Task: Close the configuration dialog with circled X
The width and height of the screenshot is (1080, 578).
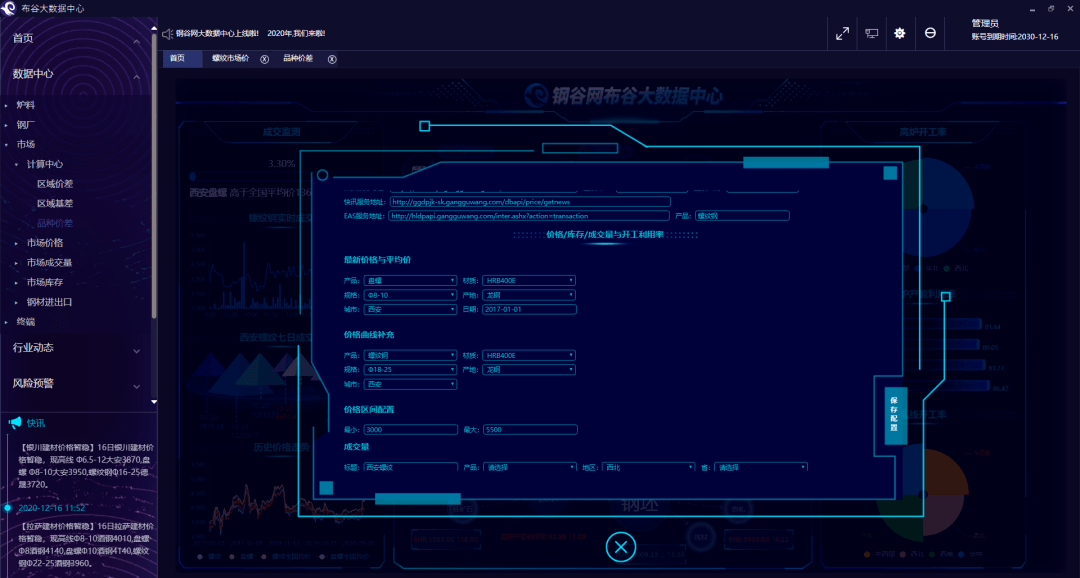Action: (621, 547)
